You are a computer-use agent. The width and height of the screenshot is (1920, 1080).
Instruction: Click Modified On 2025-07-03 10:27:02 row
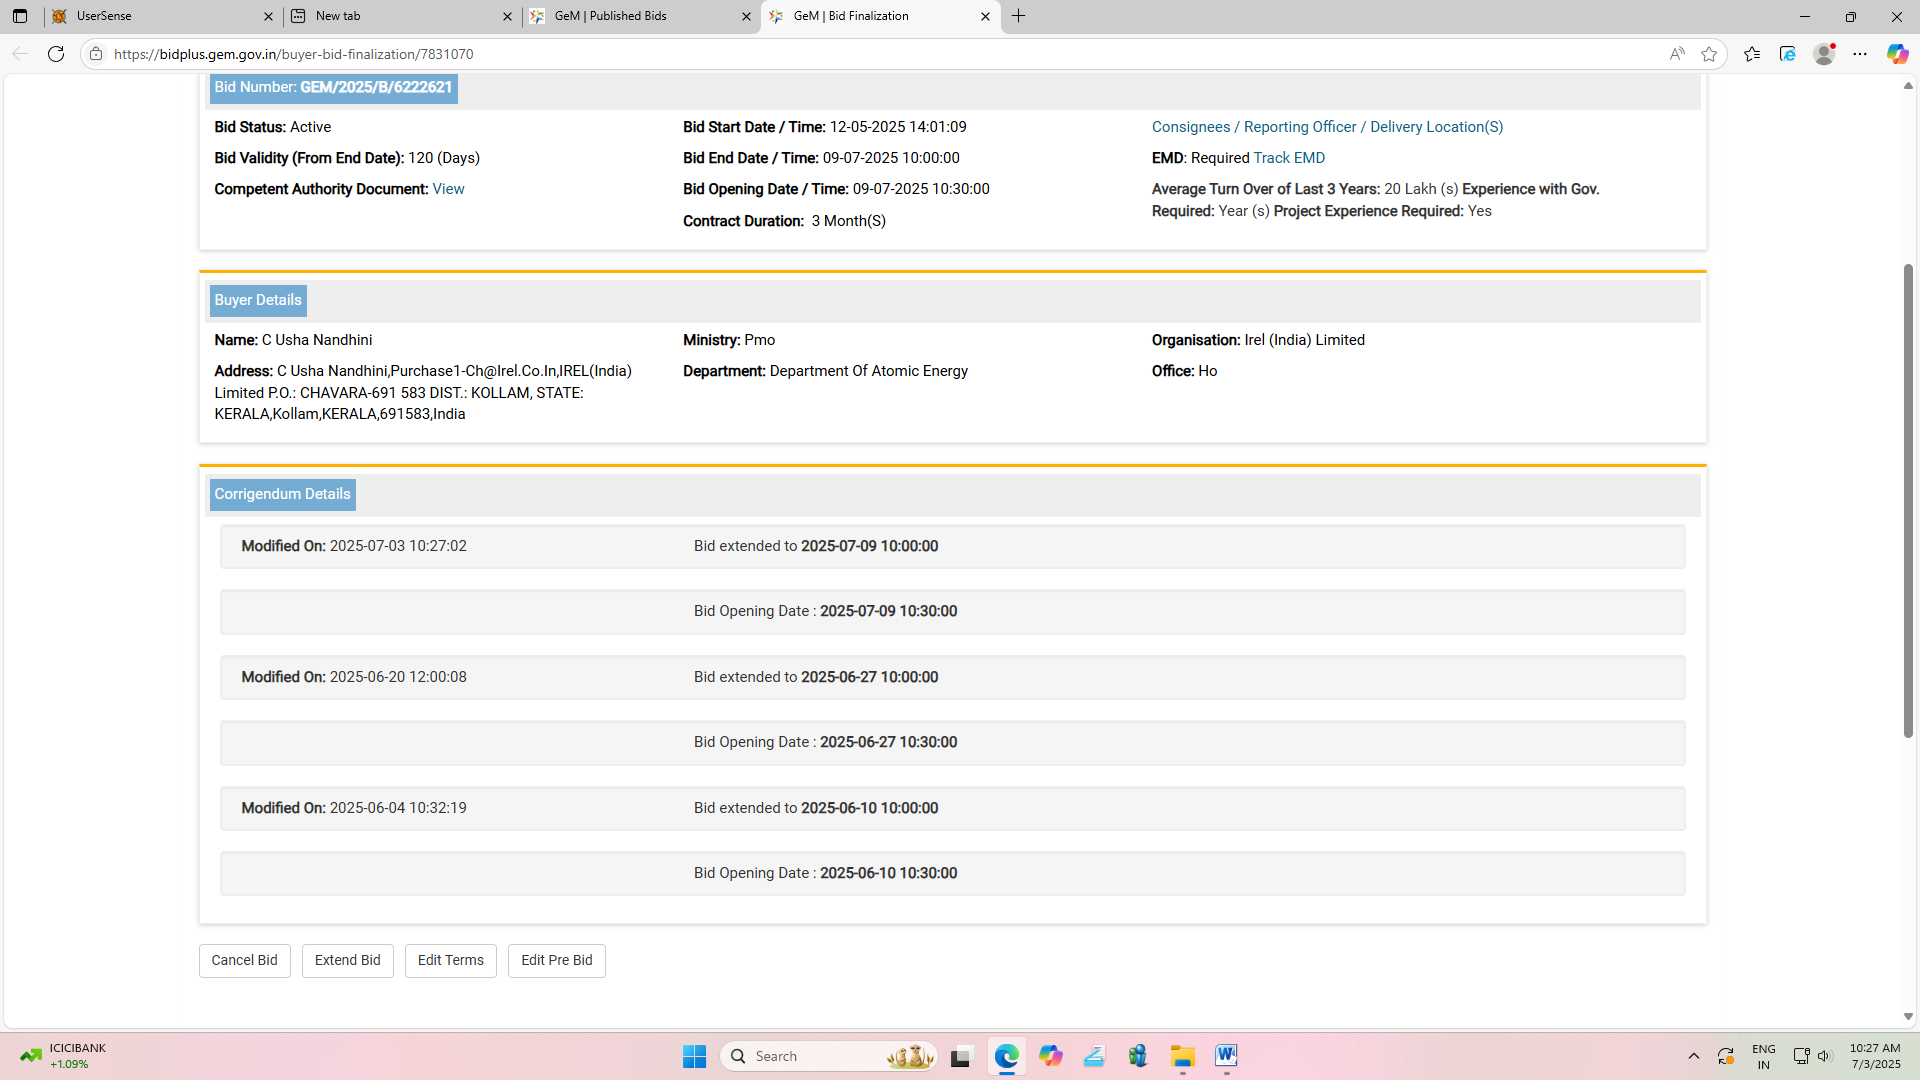point(952,546)
